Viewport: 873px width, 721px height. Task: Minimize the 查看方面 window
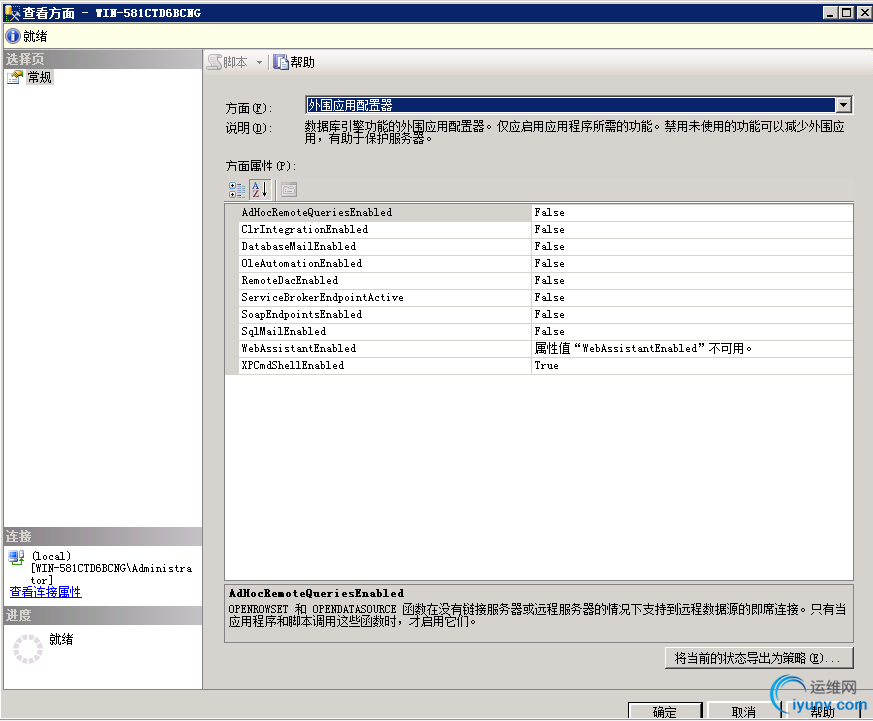(x=830, y=12)
